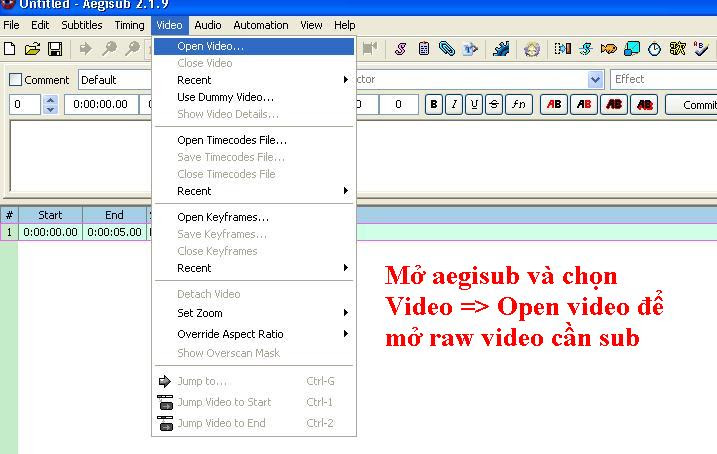
Task: Open the Automation menu
Action: coord(261,25)
